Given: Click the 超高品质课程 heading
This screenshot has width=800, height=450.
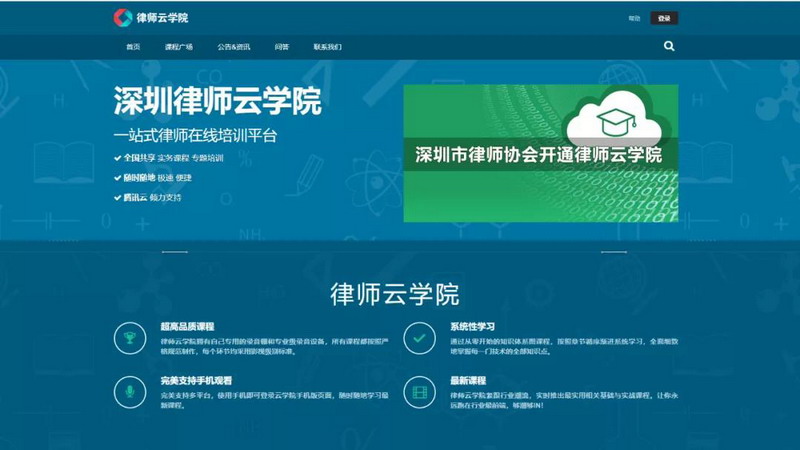Looking at the screenshot, I should coord(187,327).
